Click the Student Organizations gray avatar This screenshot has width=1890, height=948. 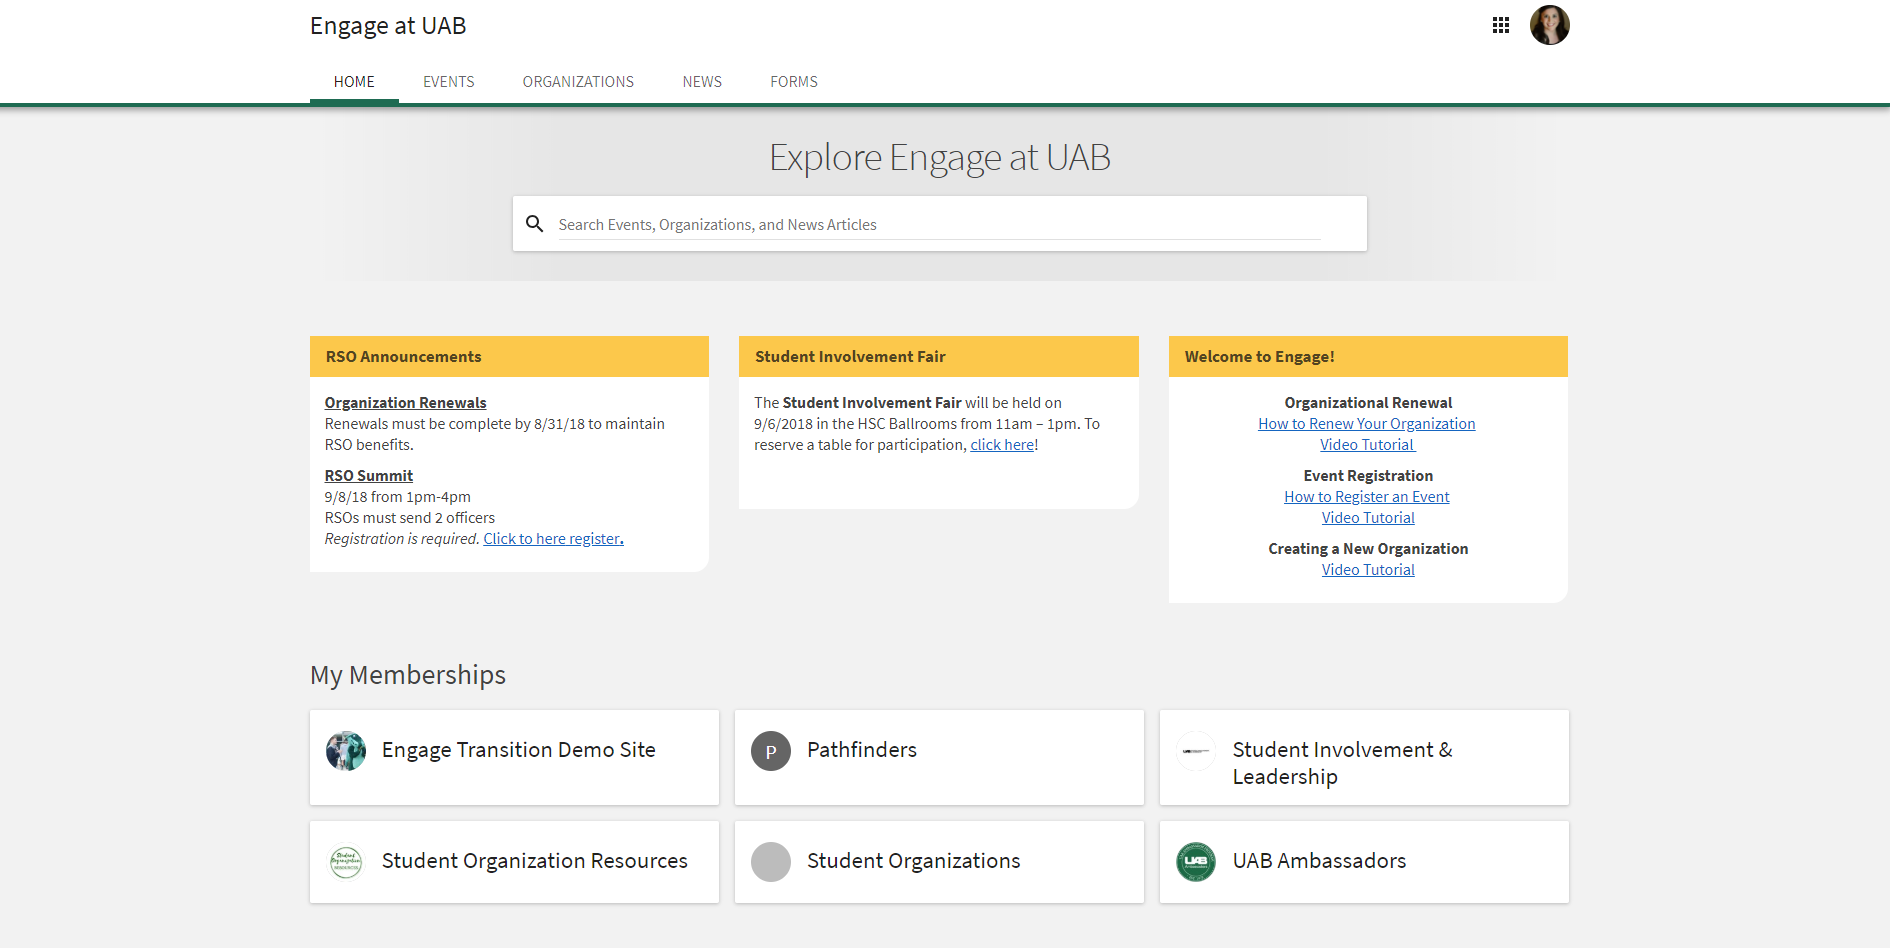pyautogui.click(x=771, y=861)
